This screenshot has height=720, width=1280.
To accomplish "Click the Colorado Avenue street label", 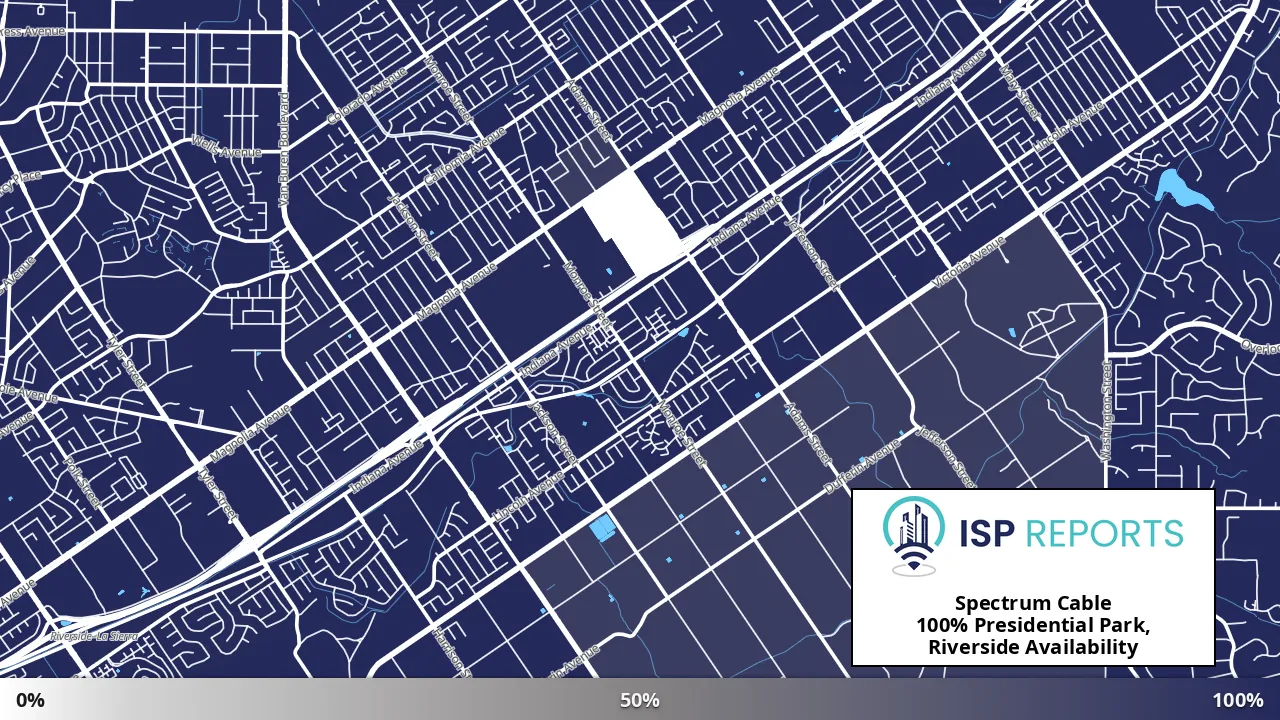I will tap(367, 97).
